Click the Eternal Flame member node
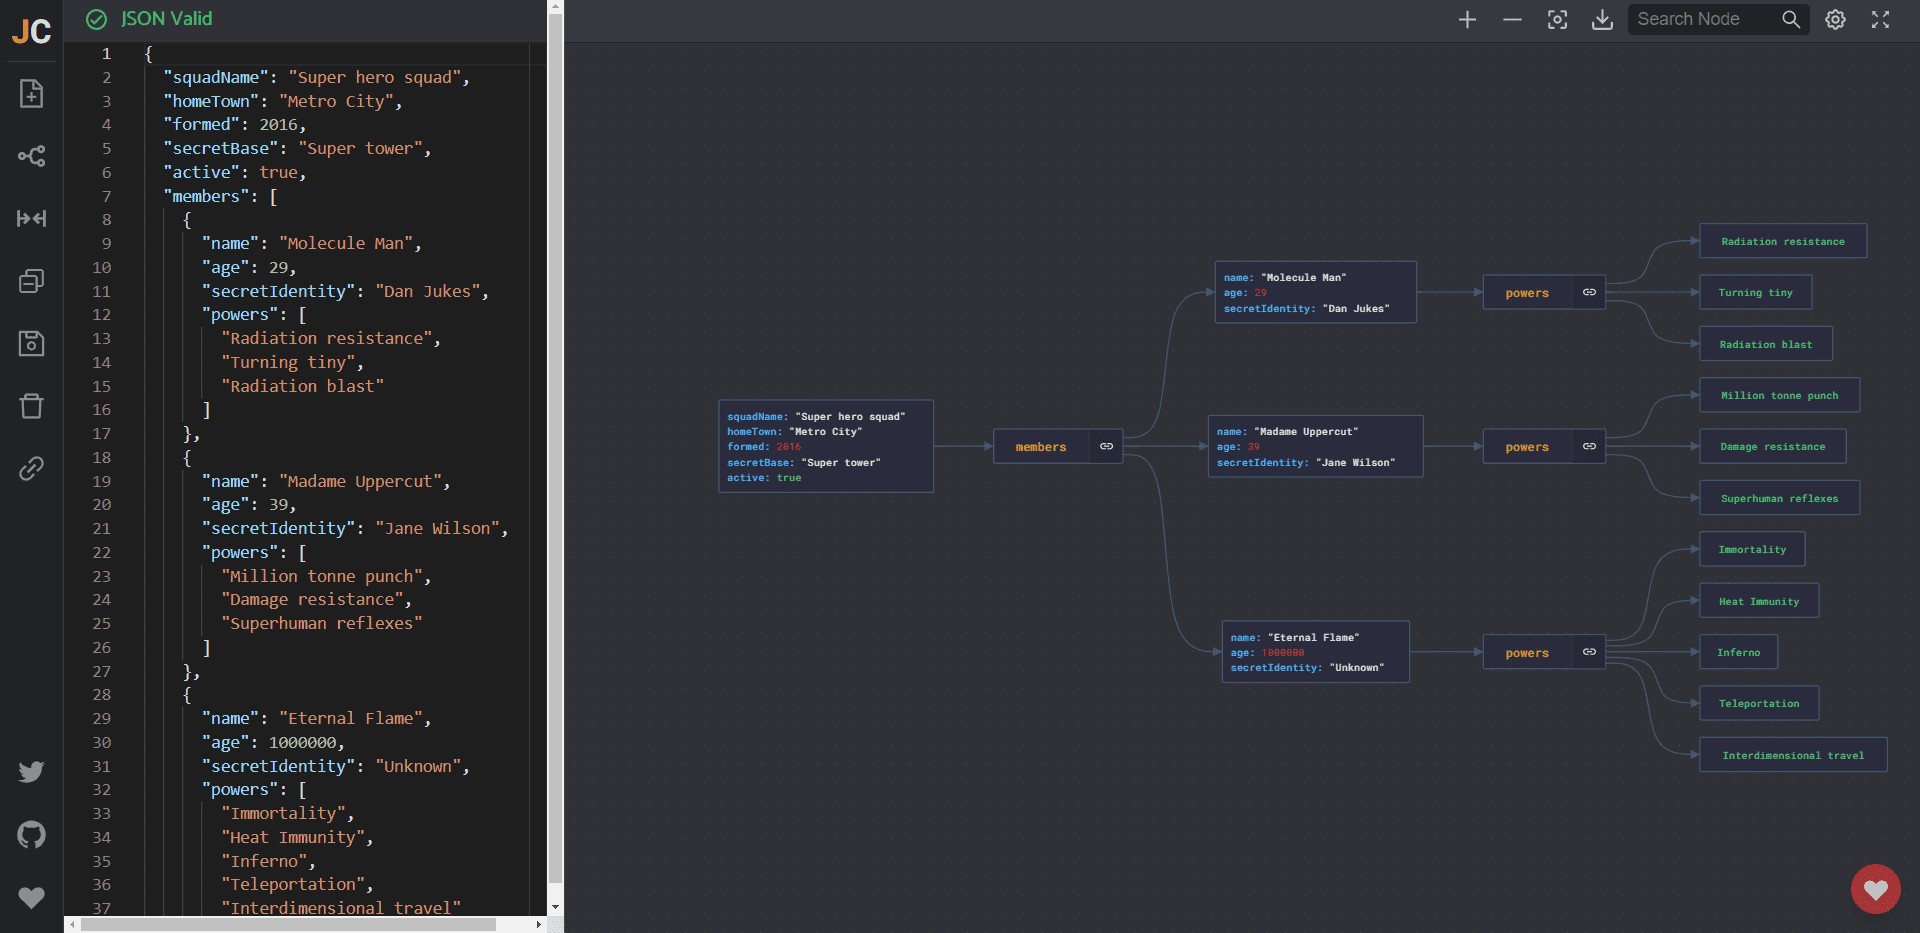The image size is (1920, 933). coord(1315,652)
